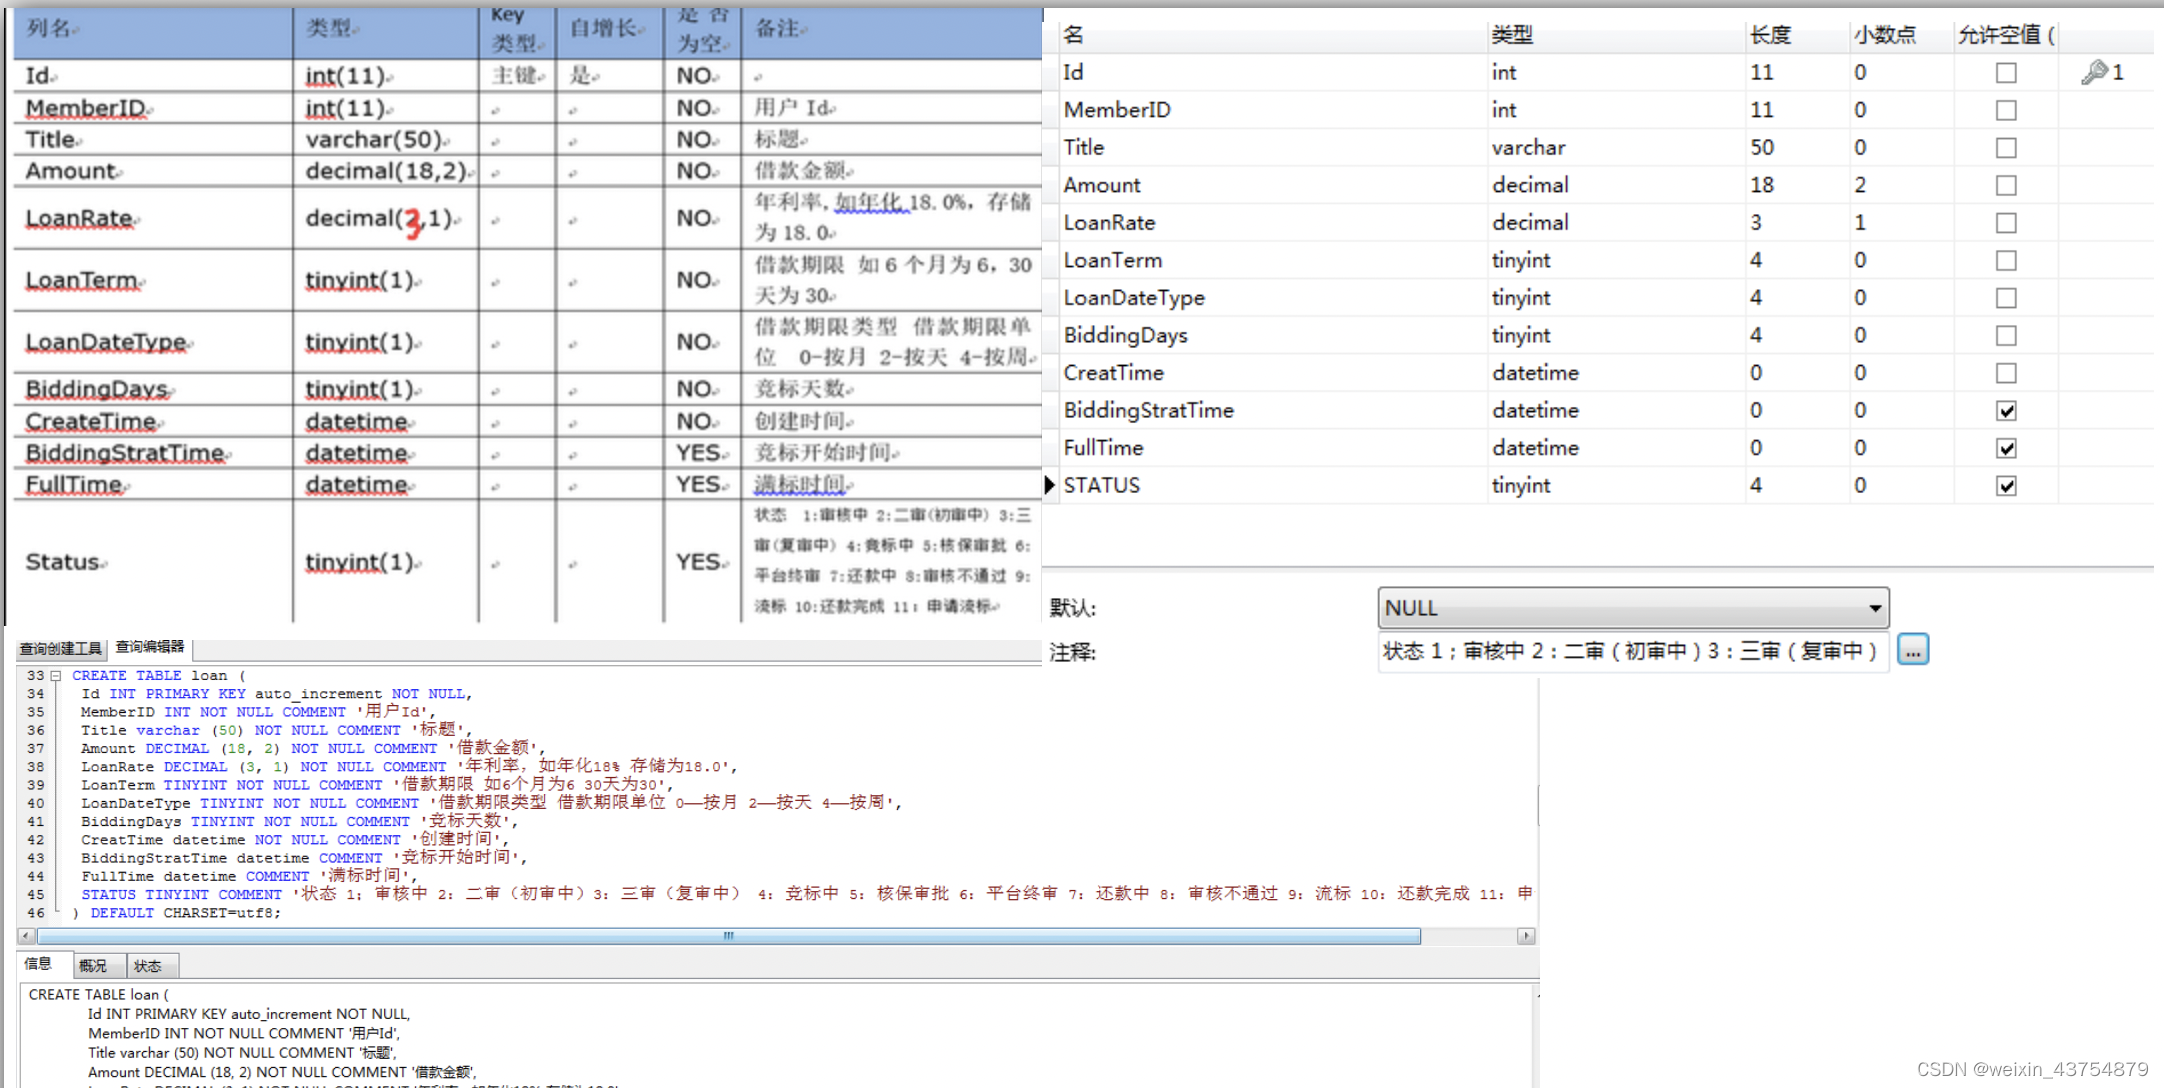Uncheck allow-null for FullTime field
The height and width of the screenshot is (1088, 2164).
click(2005, 448)
